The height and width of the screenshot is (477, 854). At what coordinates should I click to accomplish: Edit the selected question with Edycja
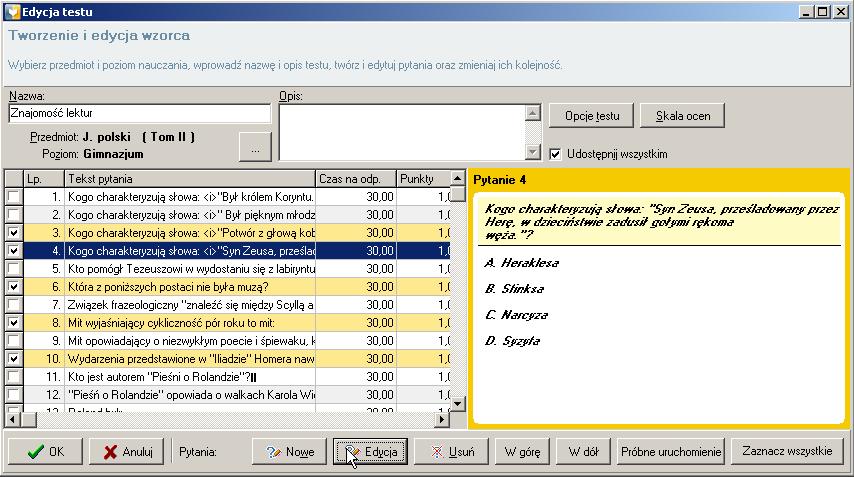tap(370, 451)
